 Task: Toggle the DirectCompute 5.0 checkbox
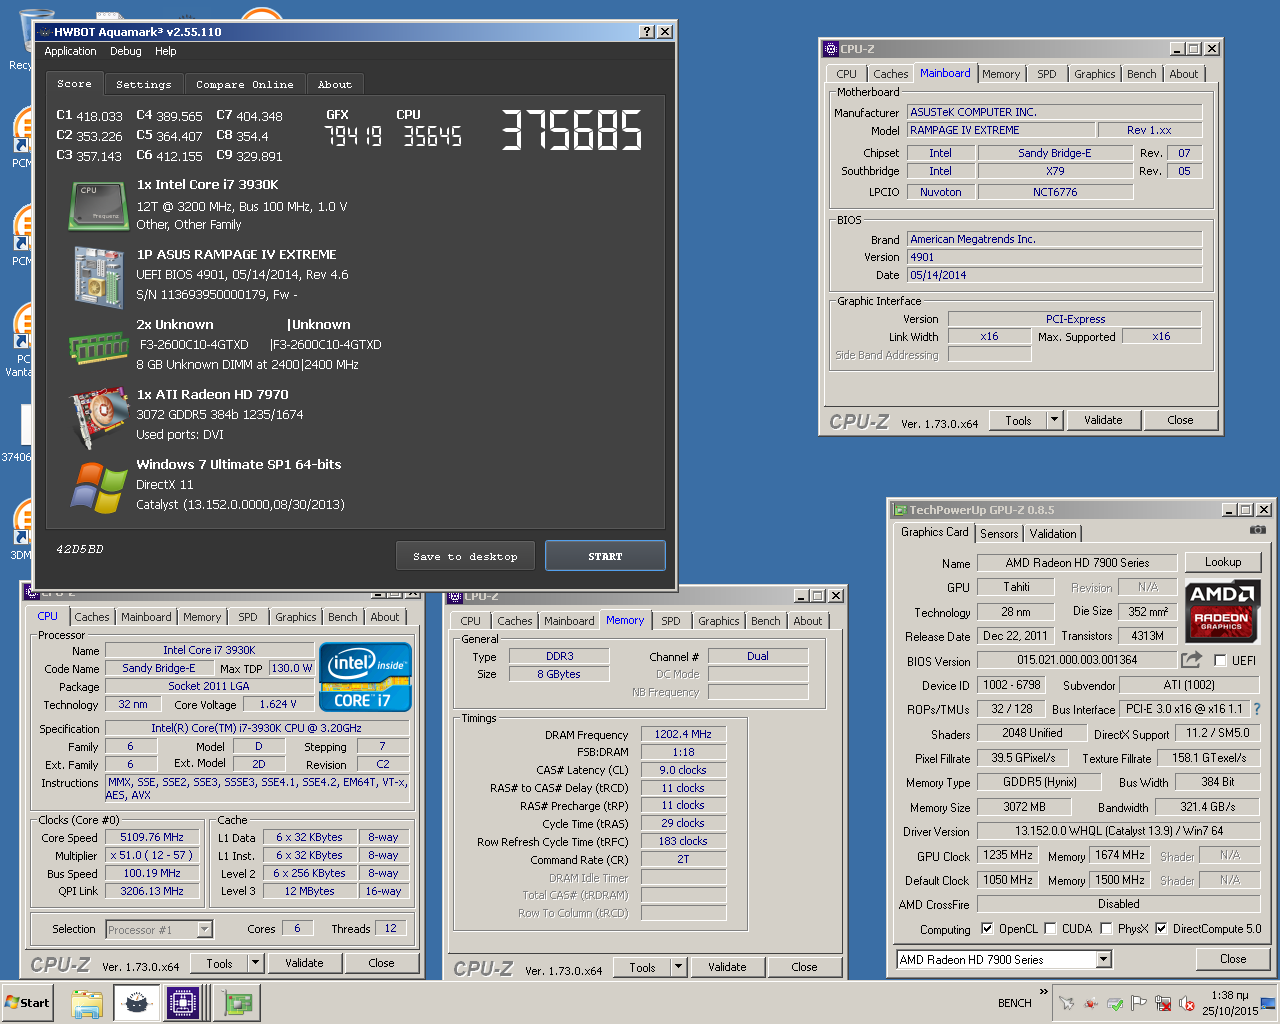(1161, 928)
